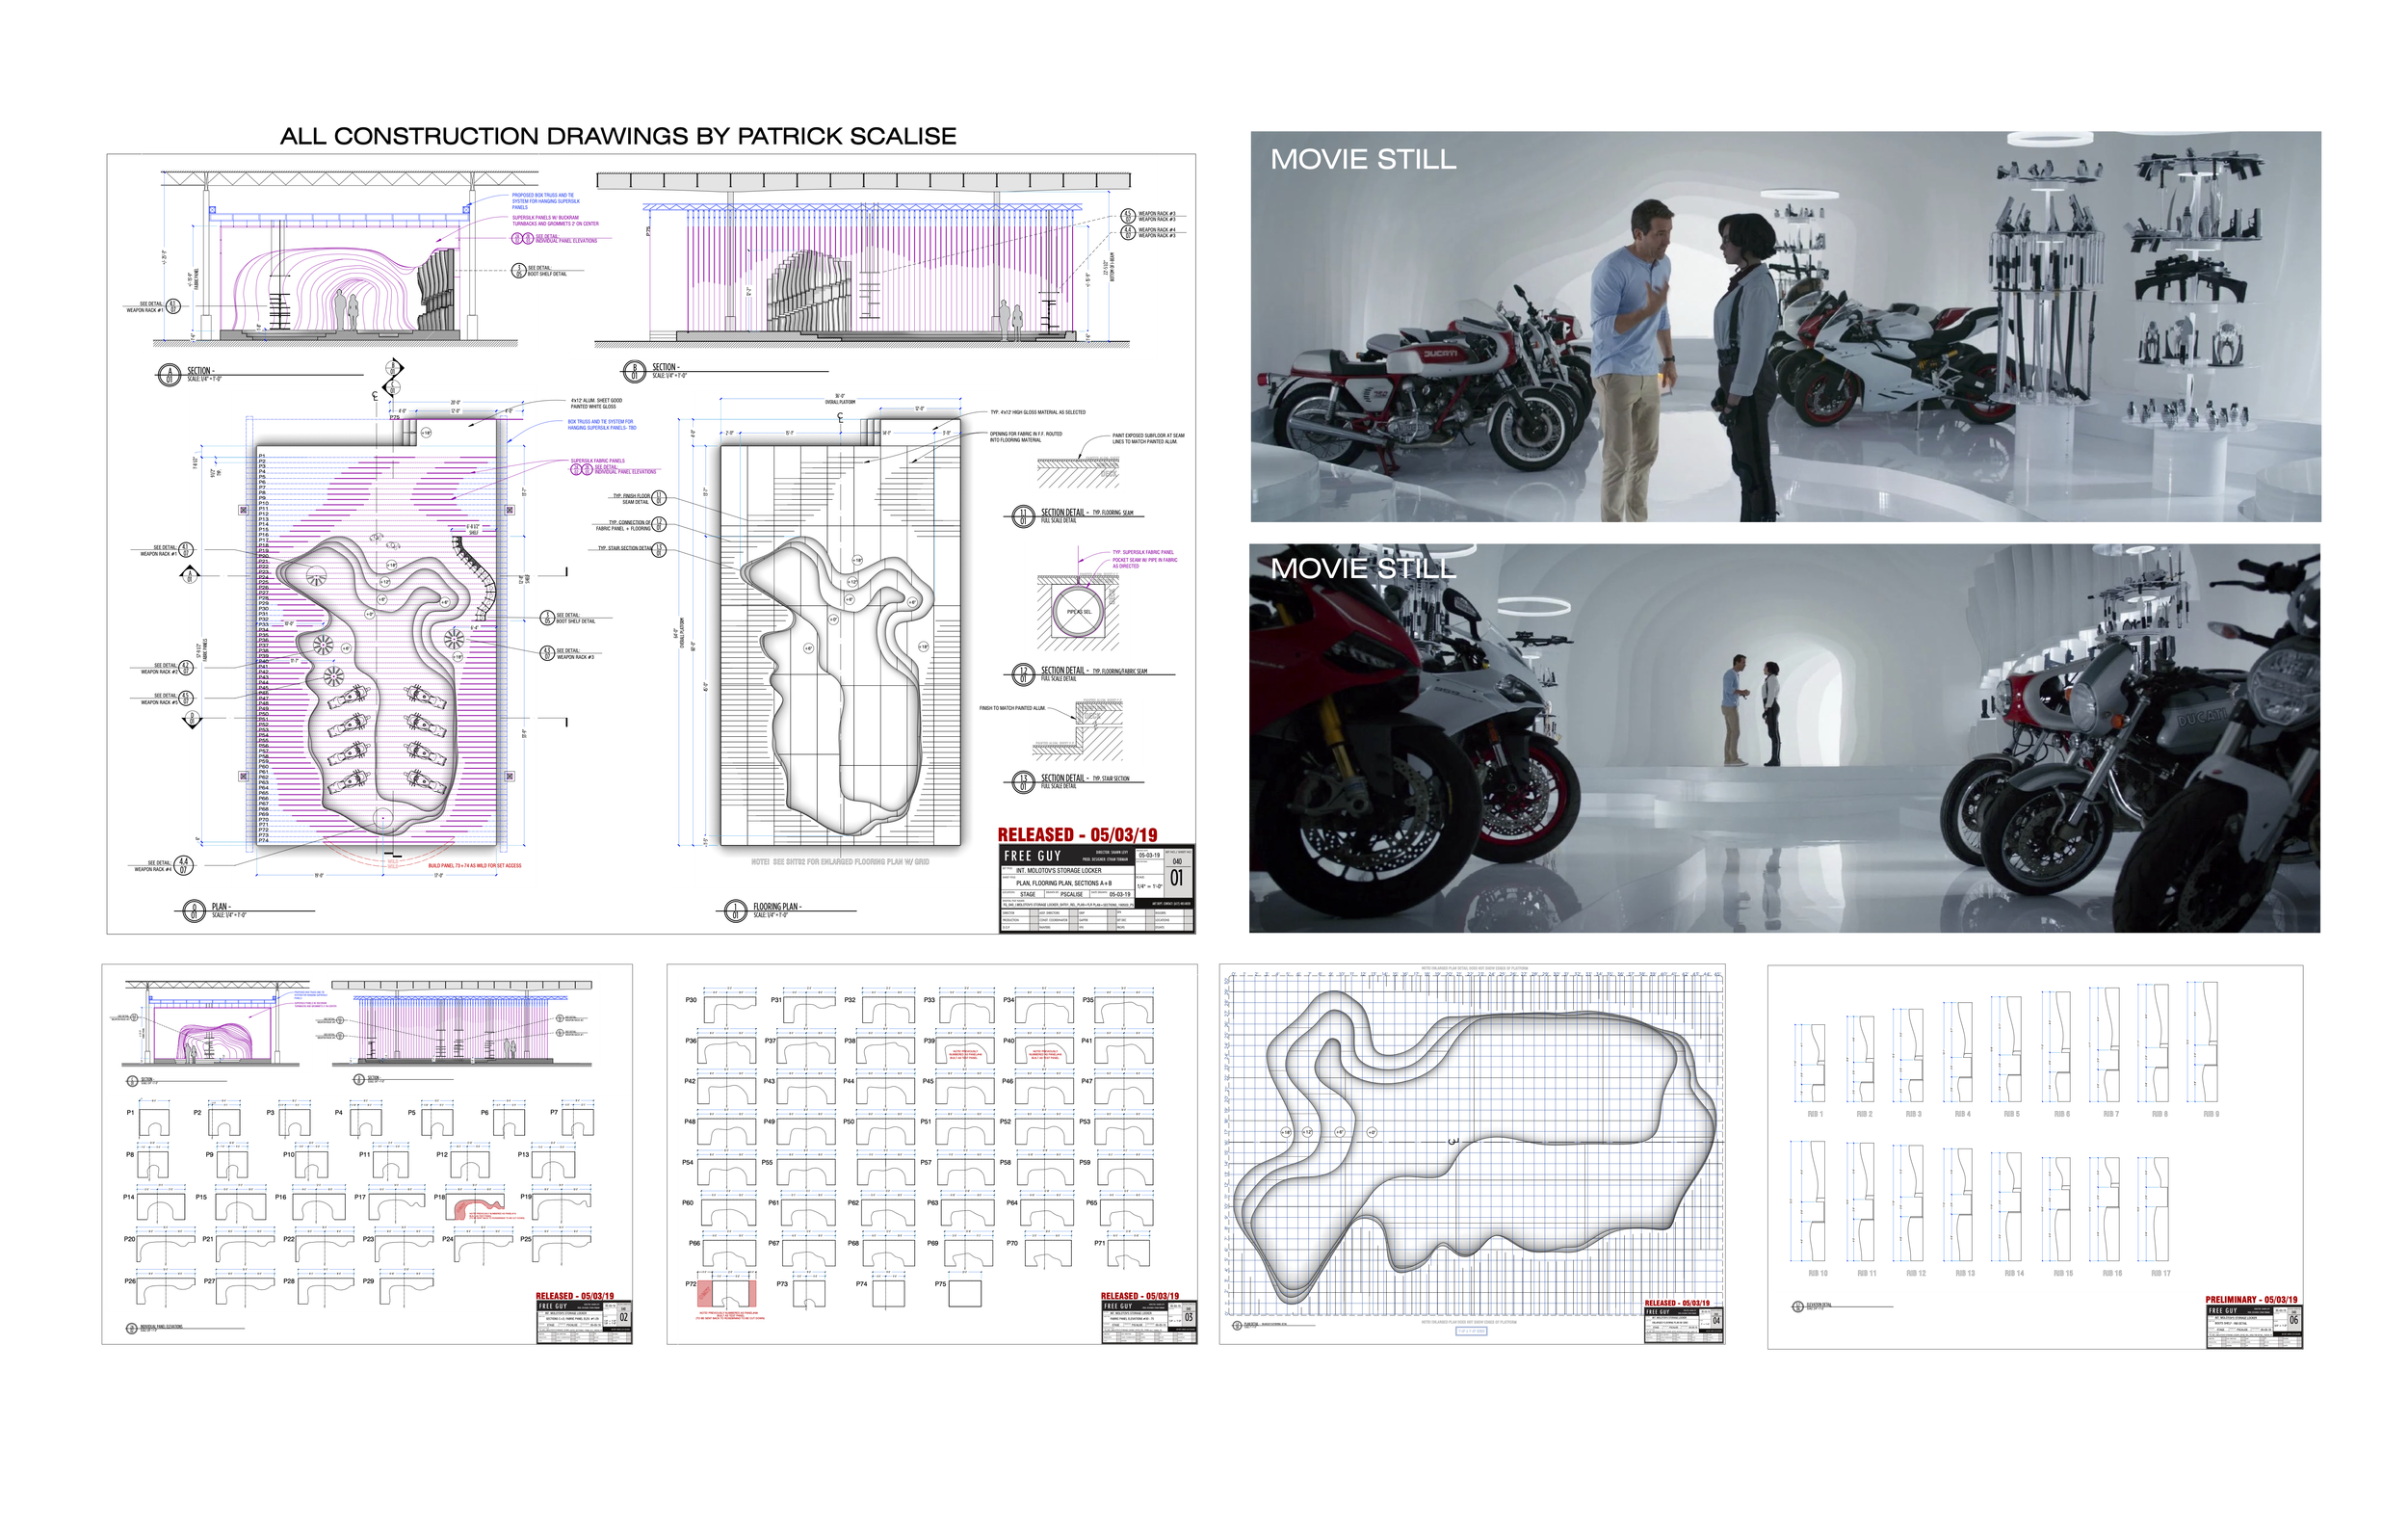The width and height of the screenshot is (2408, 1530).
Task: Open the lower movie still of the motorcycle hall
Action: 1784,738
